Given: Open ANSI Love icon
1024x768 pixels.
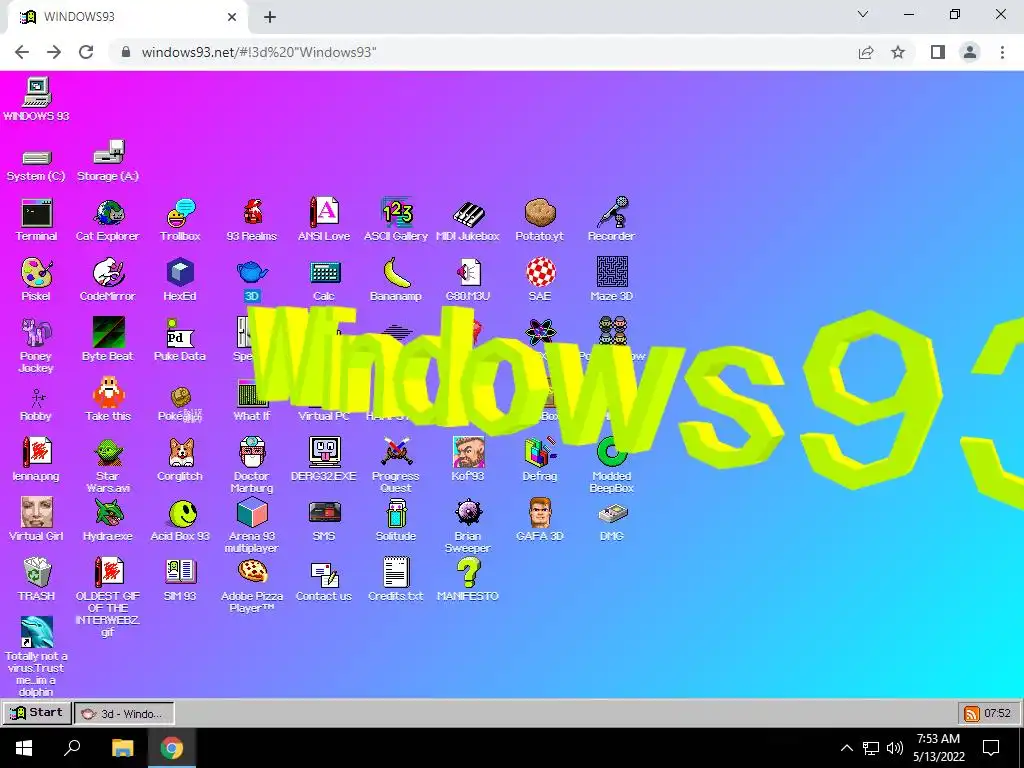Looking at the screenshot, I should pyautogui.click(x=324, y=213).
